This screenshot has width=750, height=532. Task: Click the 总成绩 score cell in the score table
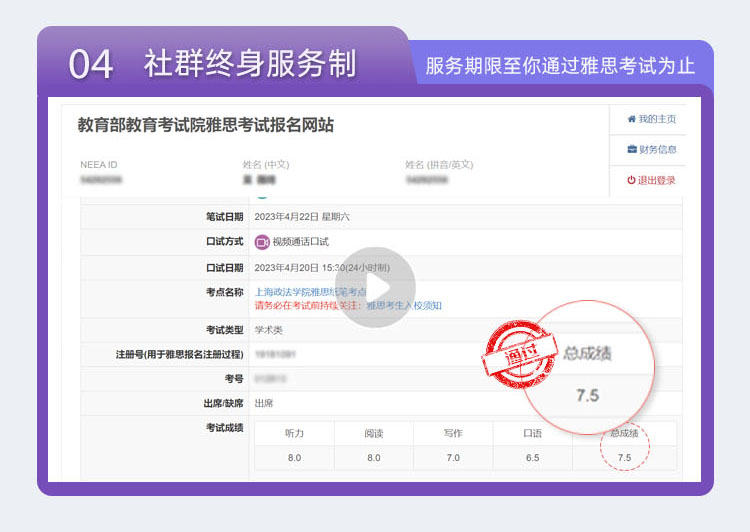pyautogui.click(x=624, y=458)
